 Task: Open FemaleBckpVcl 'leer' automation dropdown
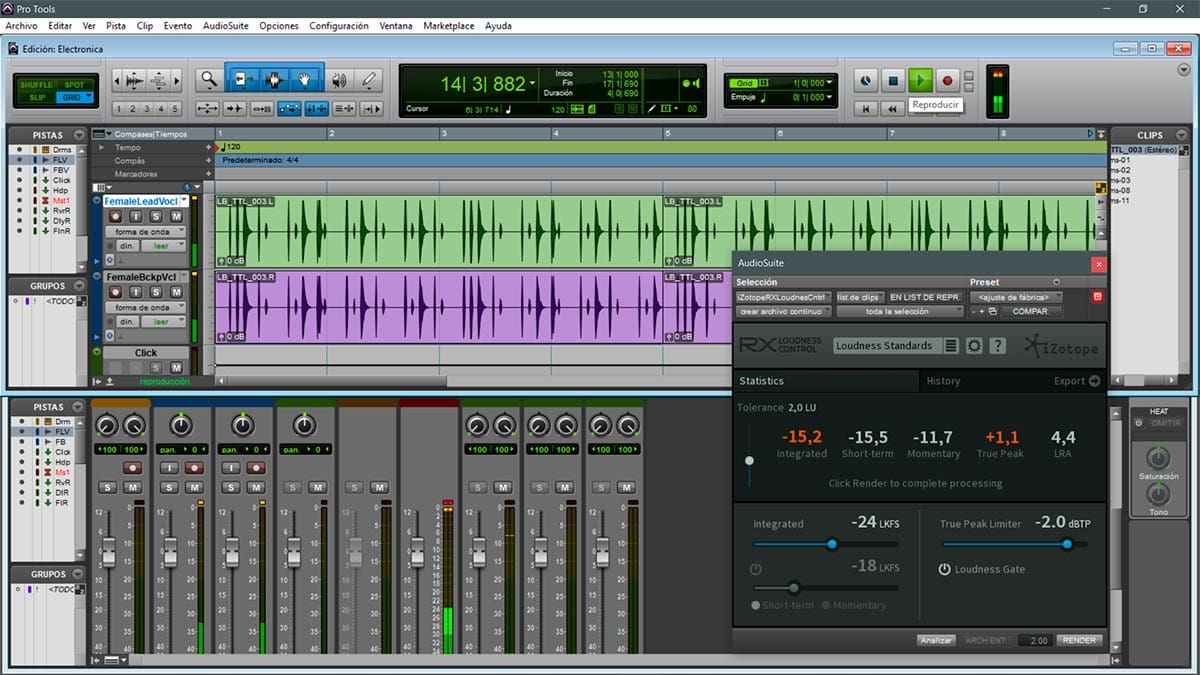tap(164, 321)
